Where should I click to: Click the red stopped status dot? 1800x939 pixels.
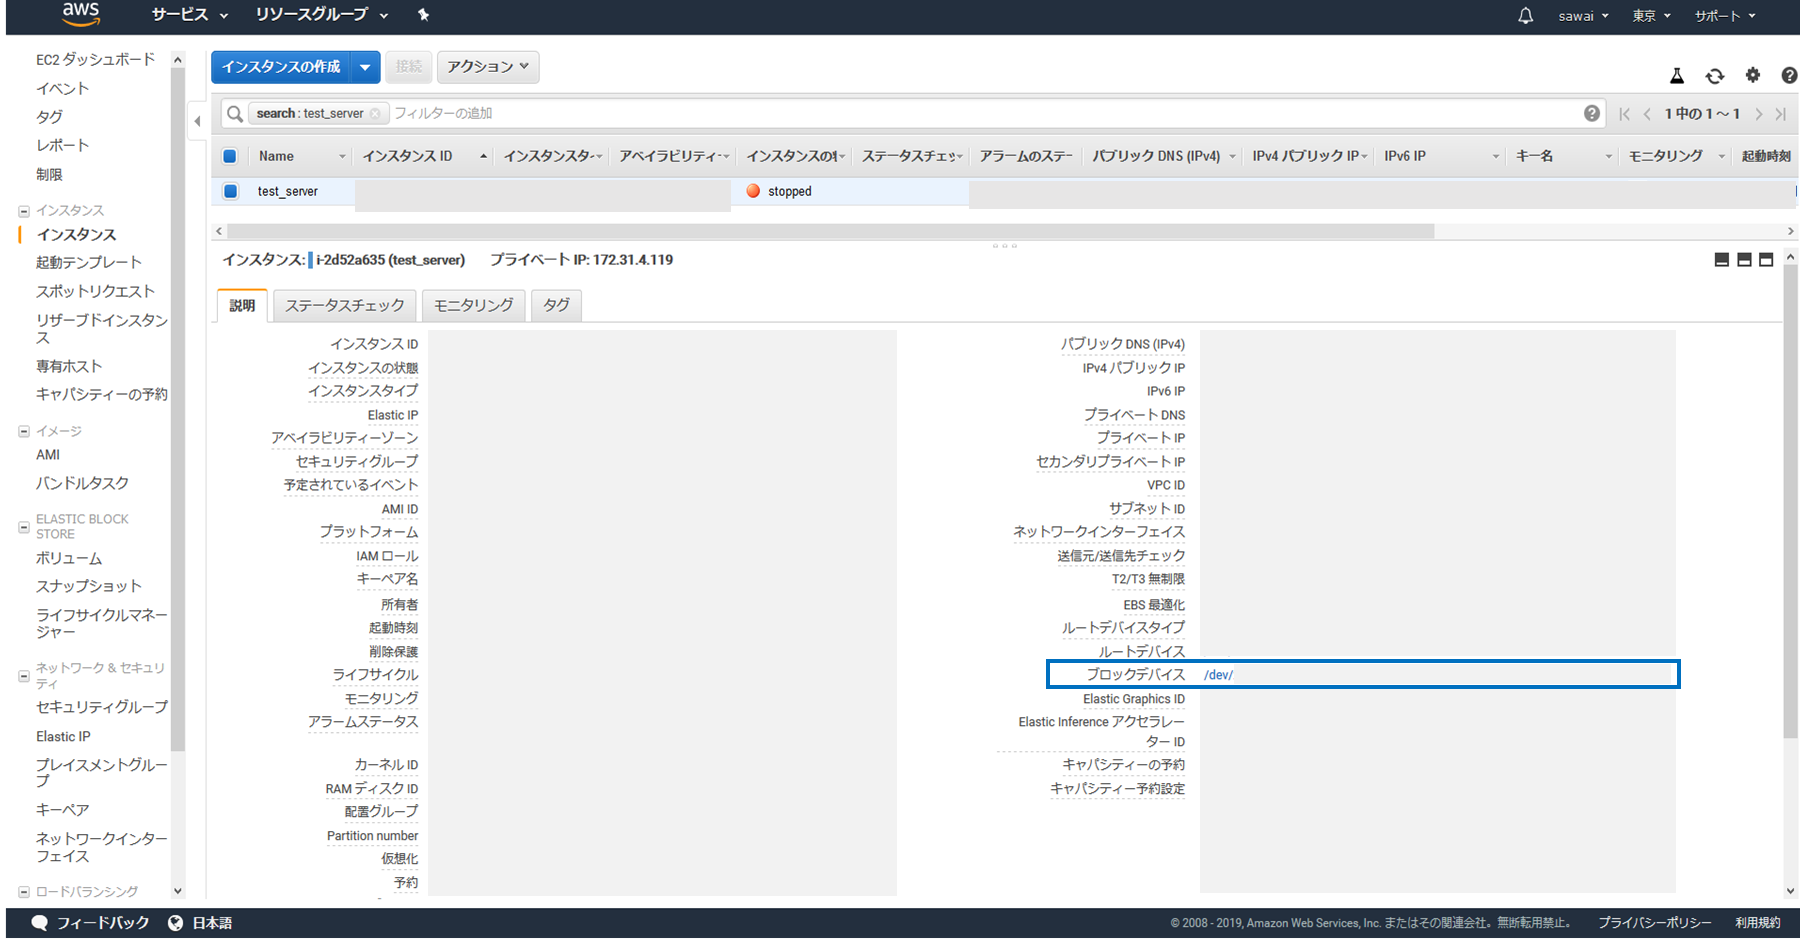[753, 191]
